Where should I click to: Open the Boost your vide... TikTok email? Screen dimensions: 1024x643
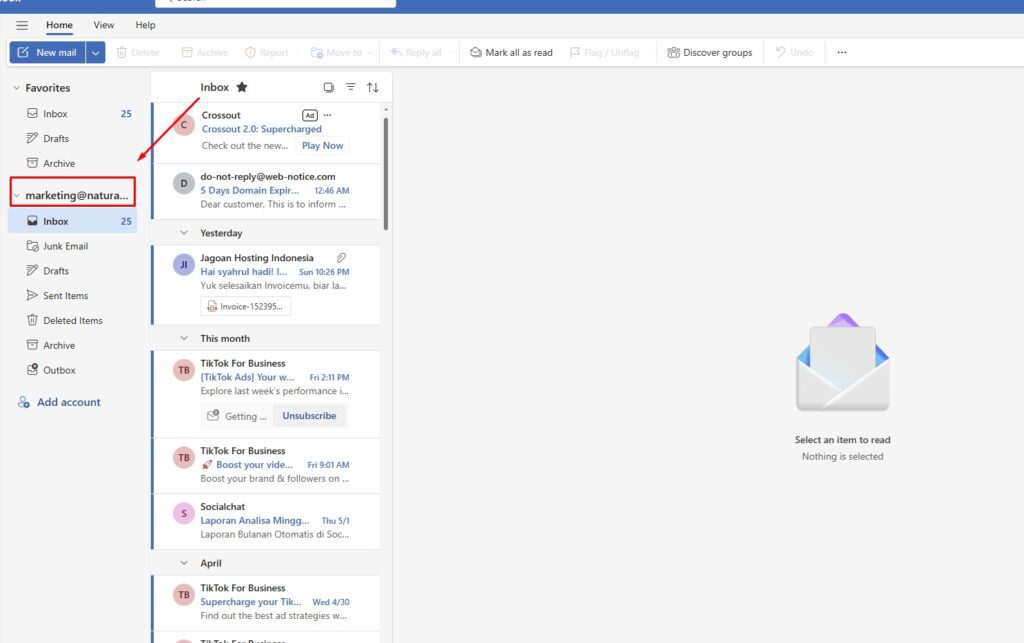coord(266,465)
